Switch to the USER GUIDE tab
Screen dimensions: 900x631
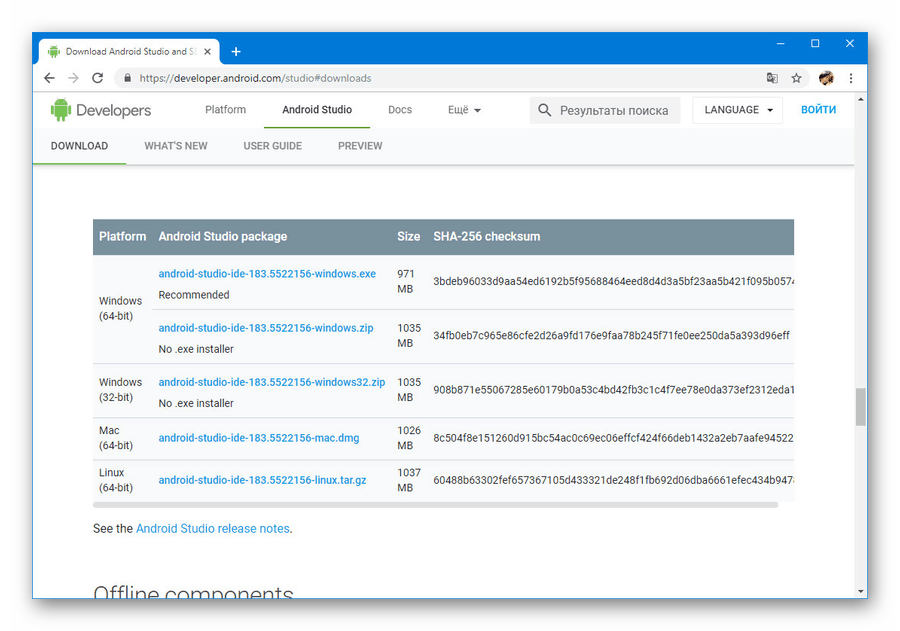pos(273,146)
